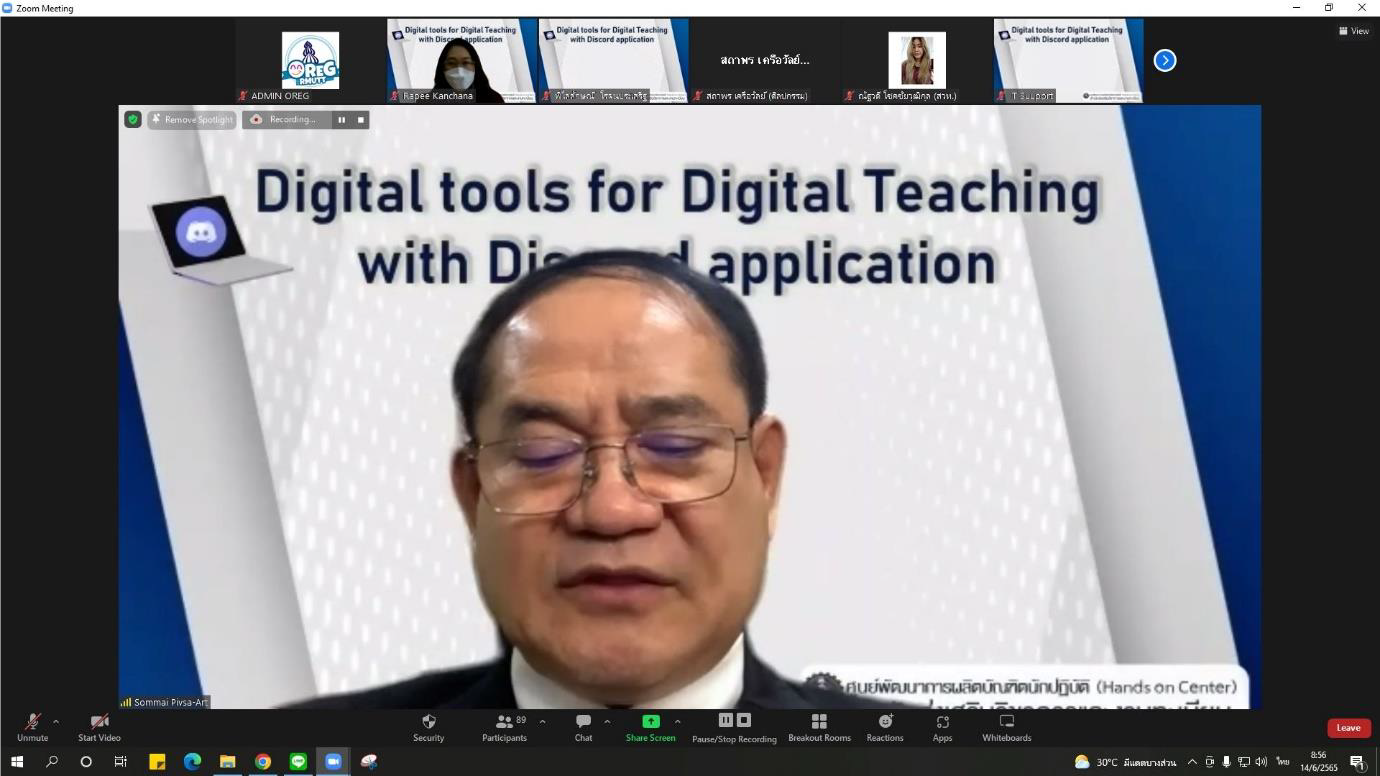Screen dimensions: 1380x776
Task: Expand Share Screen options arrow
Action: [x=678, y=721]
